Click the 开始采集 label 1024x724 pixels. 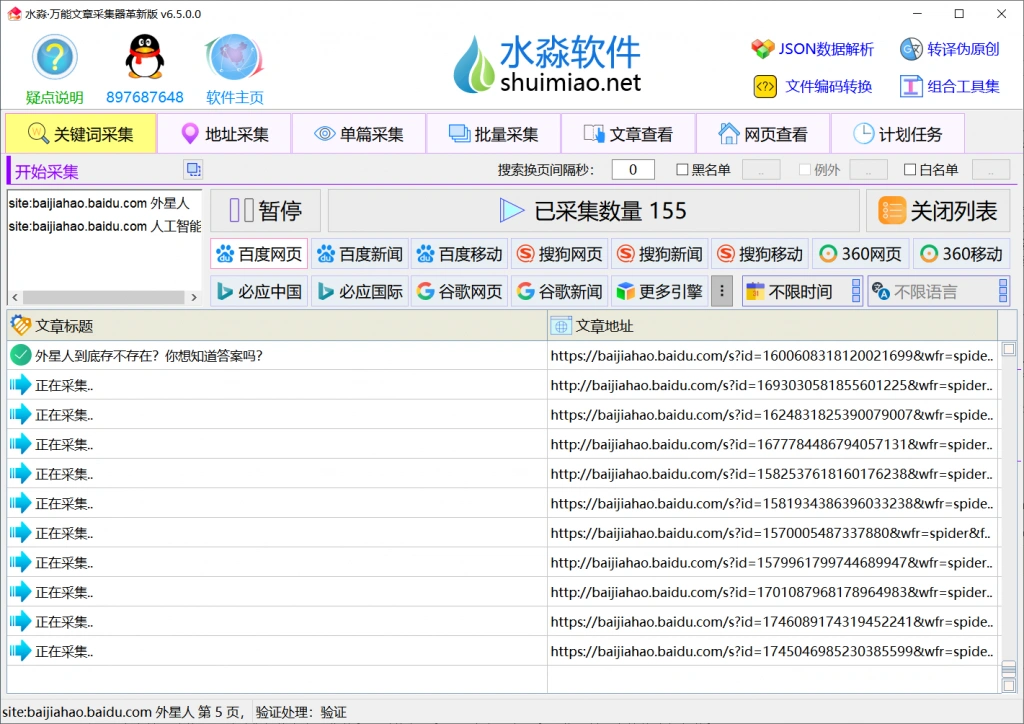click(46, 172)
